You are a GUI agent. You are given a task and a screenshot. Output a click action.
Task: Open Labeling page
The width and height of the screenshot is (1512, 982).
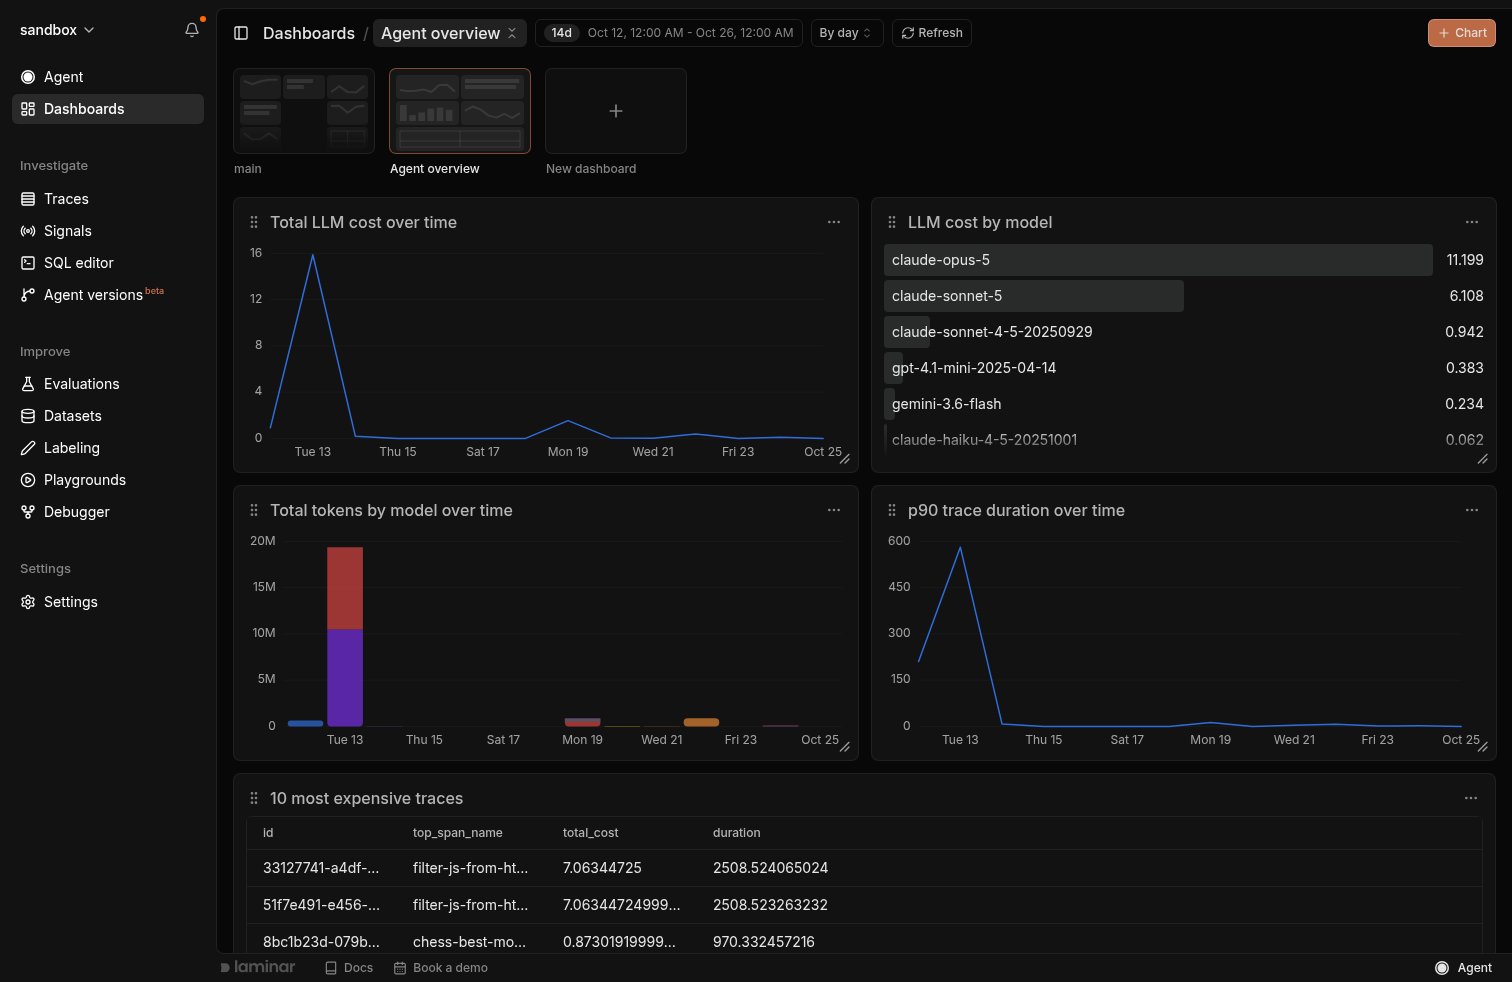108,448
